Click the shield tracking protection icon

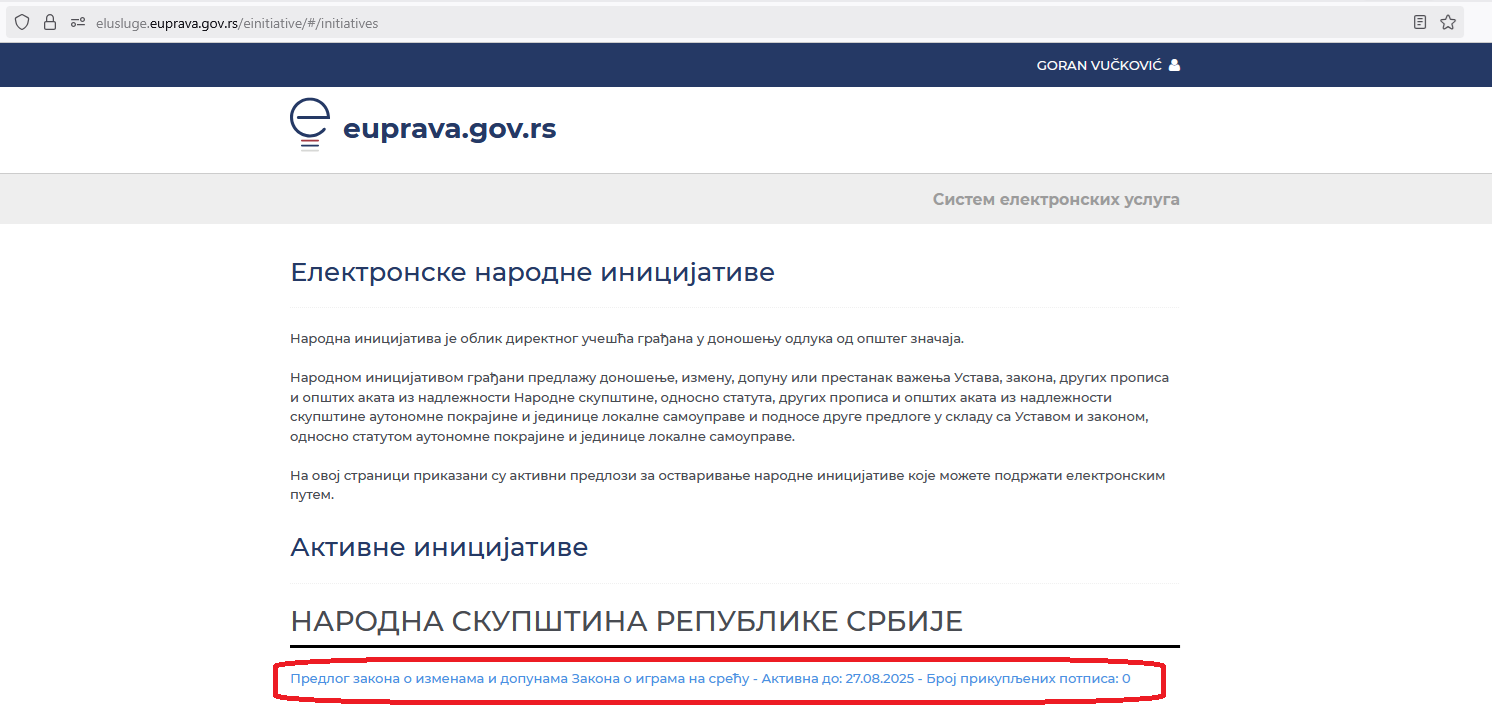pyautogui.click(x=22, y=22)
